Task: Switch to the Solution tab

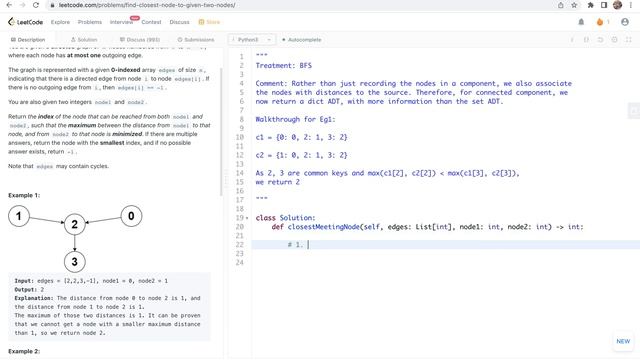Action: coord(84,40)
